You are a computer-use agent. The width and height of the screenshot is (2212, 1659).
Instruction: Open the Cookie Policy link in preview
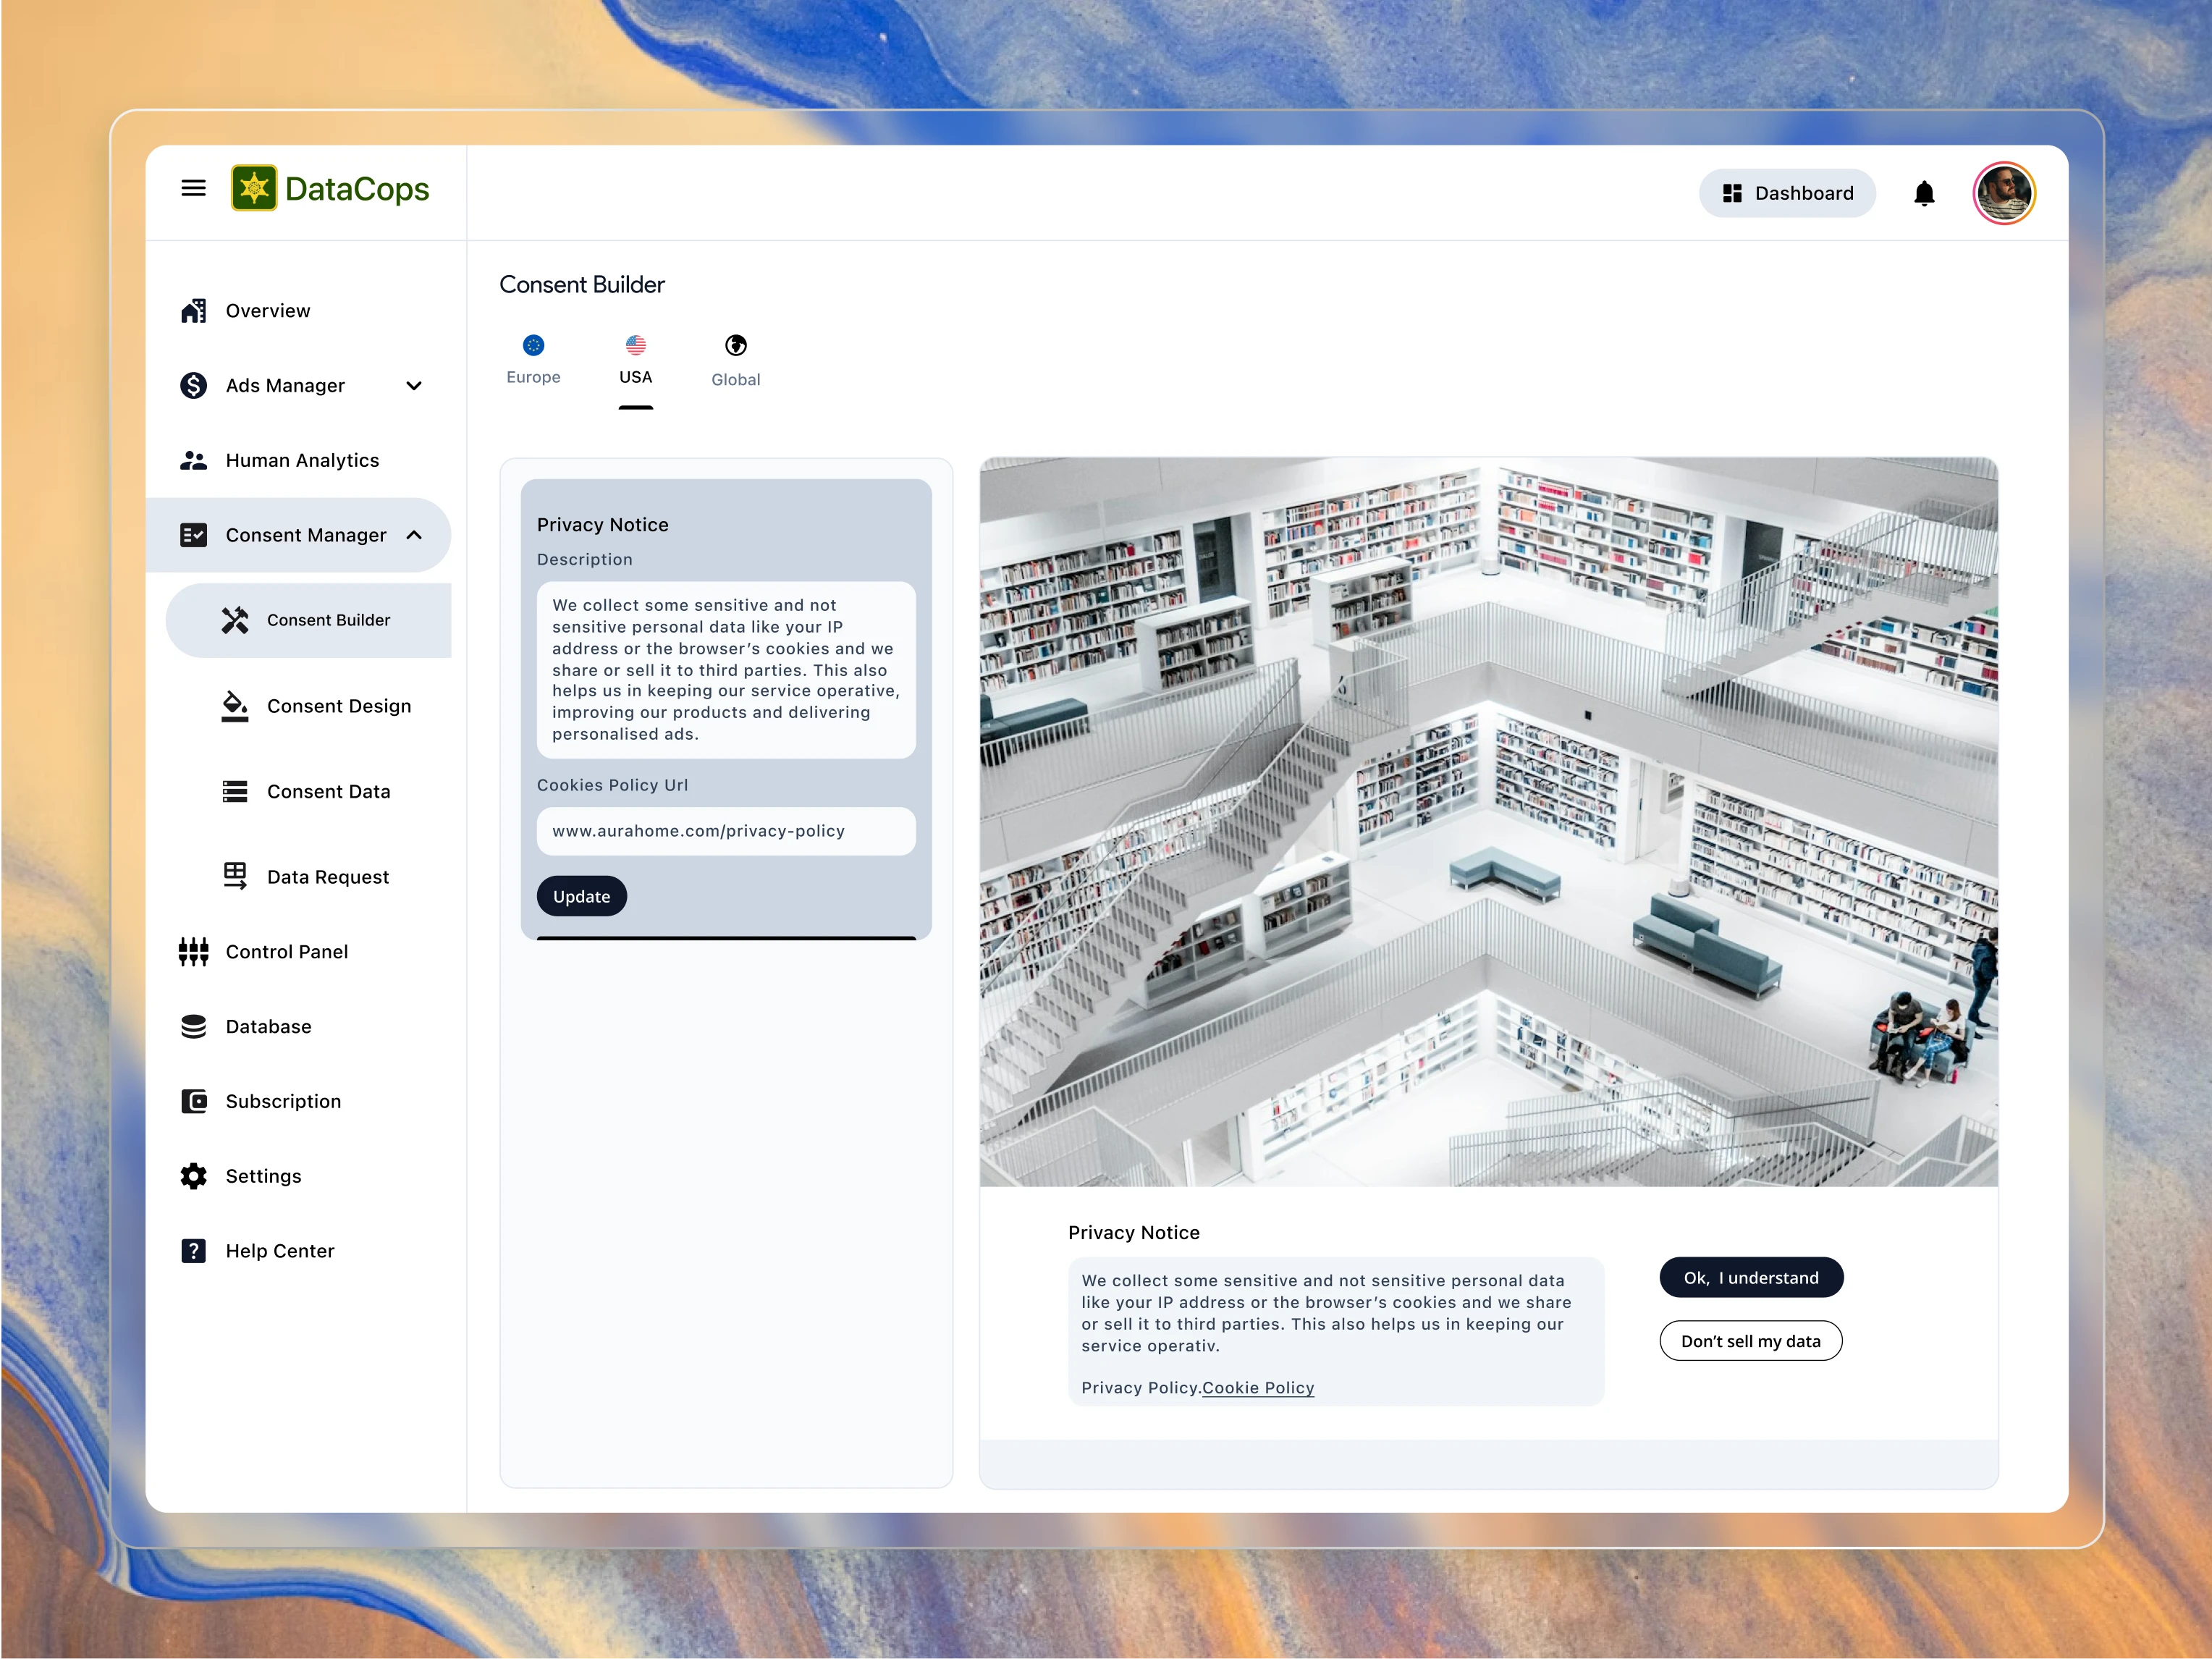click(1258, 1388)
